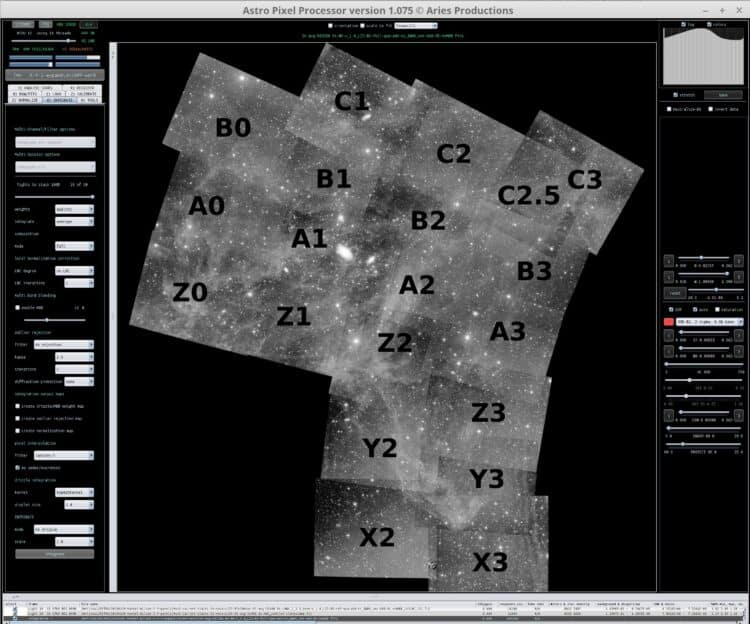Open the 6) INTEGRATE tab
750x624 pixels.
59,100
